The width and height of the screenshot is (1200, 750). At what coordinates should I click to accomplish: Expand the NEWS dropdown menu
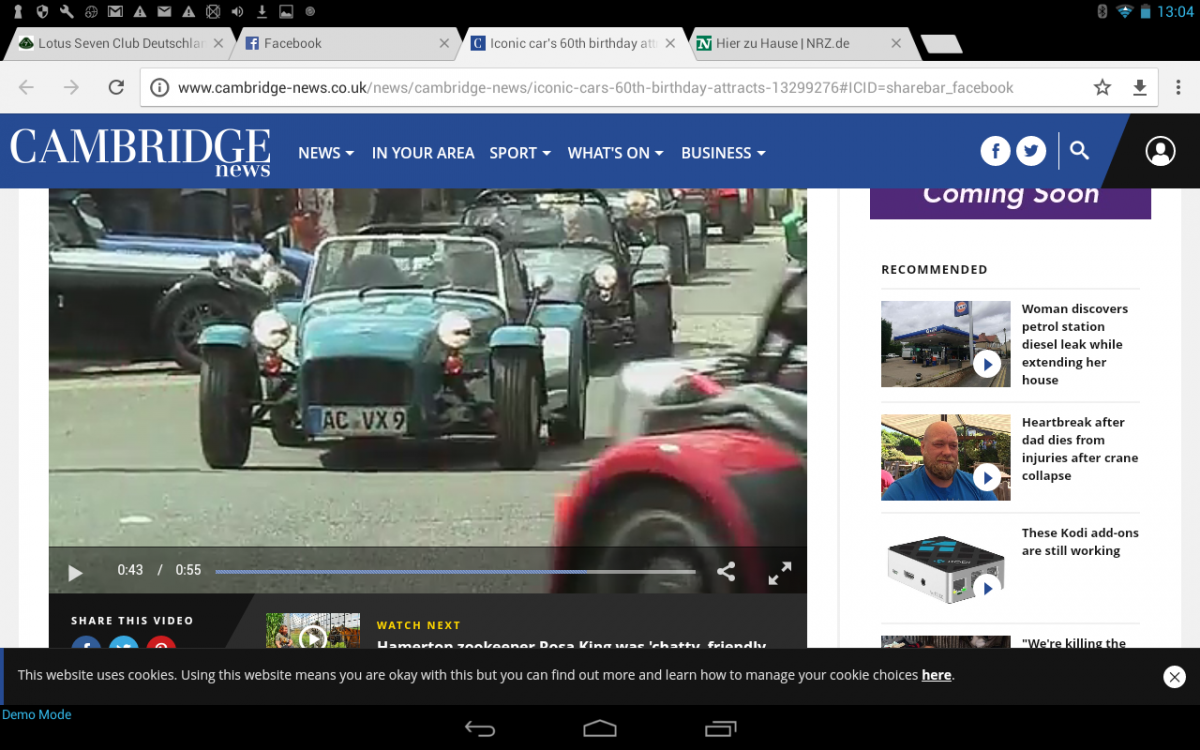pos(326,153)
